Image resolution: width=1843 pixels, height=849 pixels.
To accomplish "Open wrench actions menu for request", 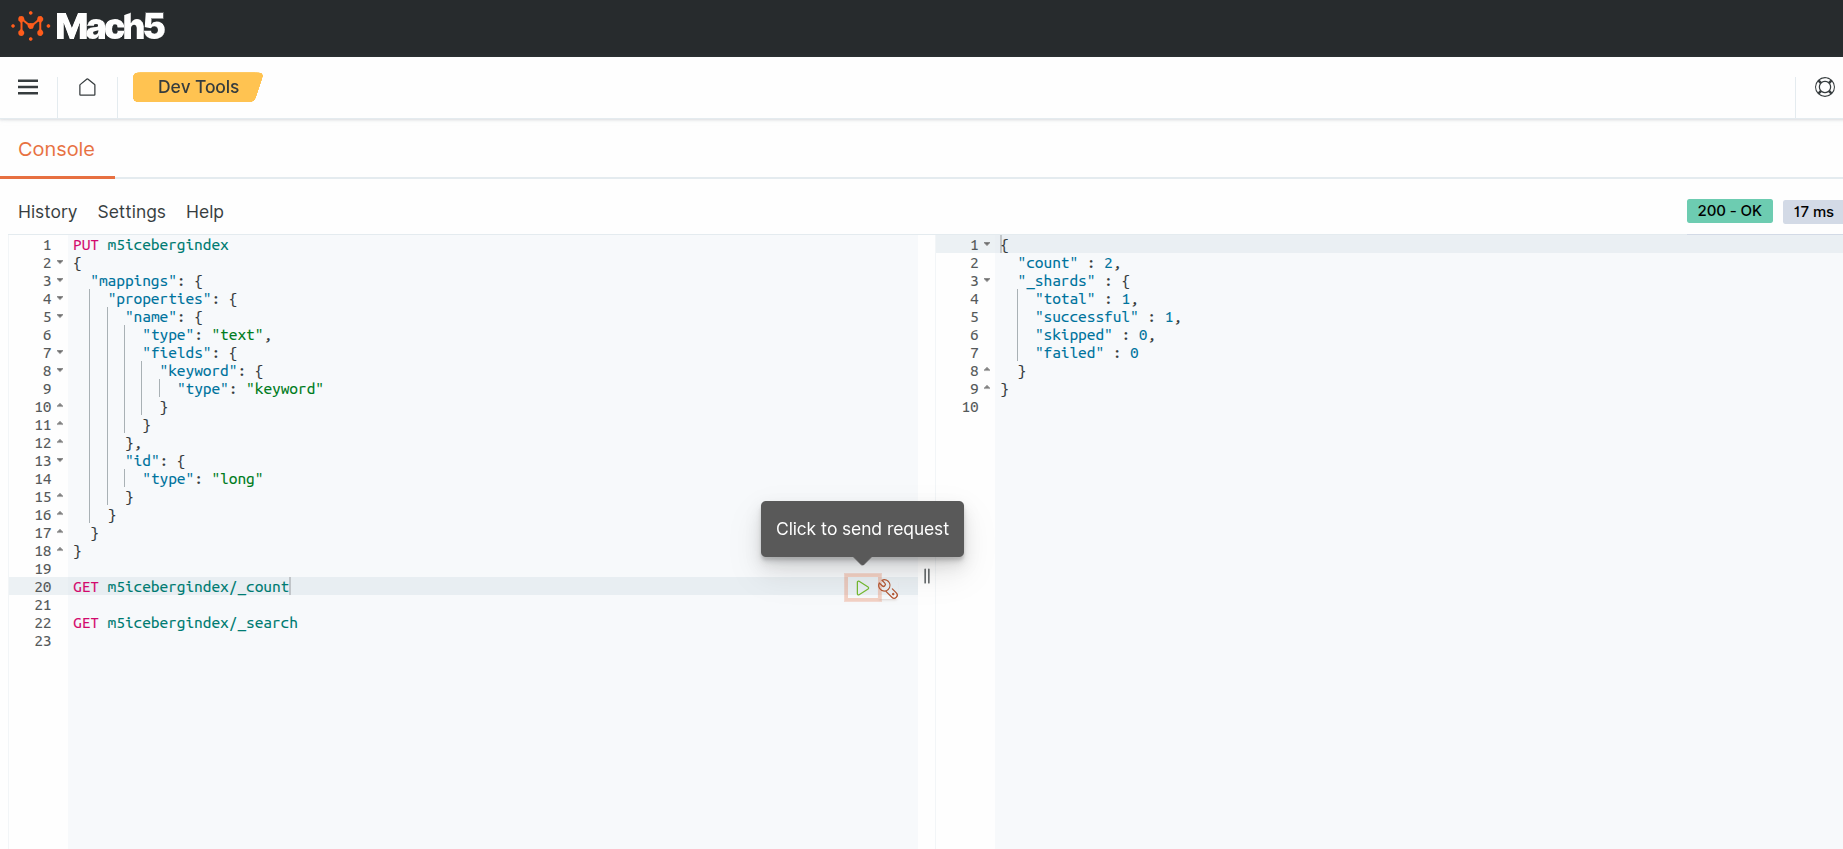I will tap(888, 589).
